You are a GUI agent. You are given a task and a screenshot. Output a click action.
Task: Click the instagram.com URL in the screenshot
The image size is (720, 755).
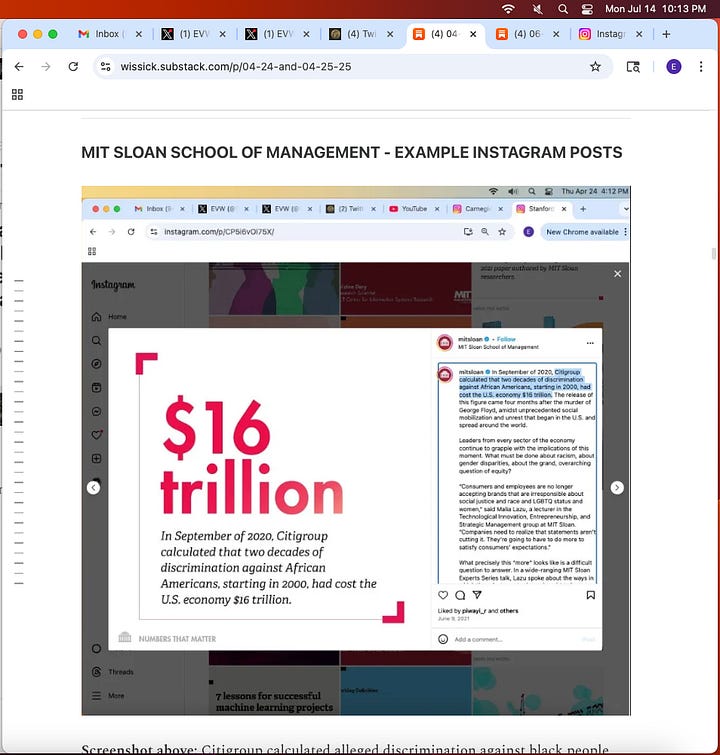(x=219, y=232)
